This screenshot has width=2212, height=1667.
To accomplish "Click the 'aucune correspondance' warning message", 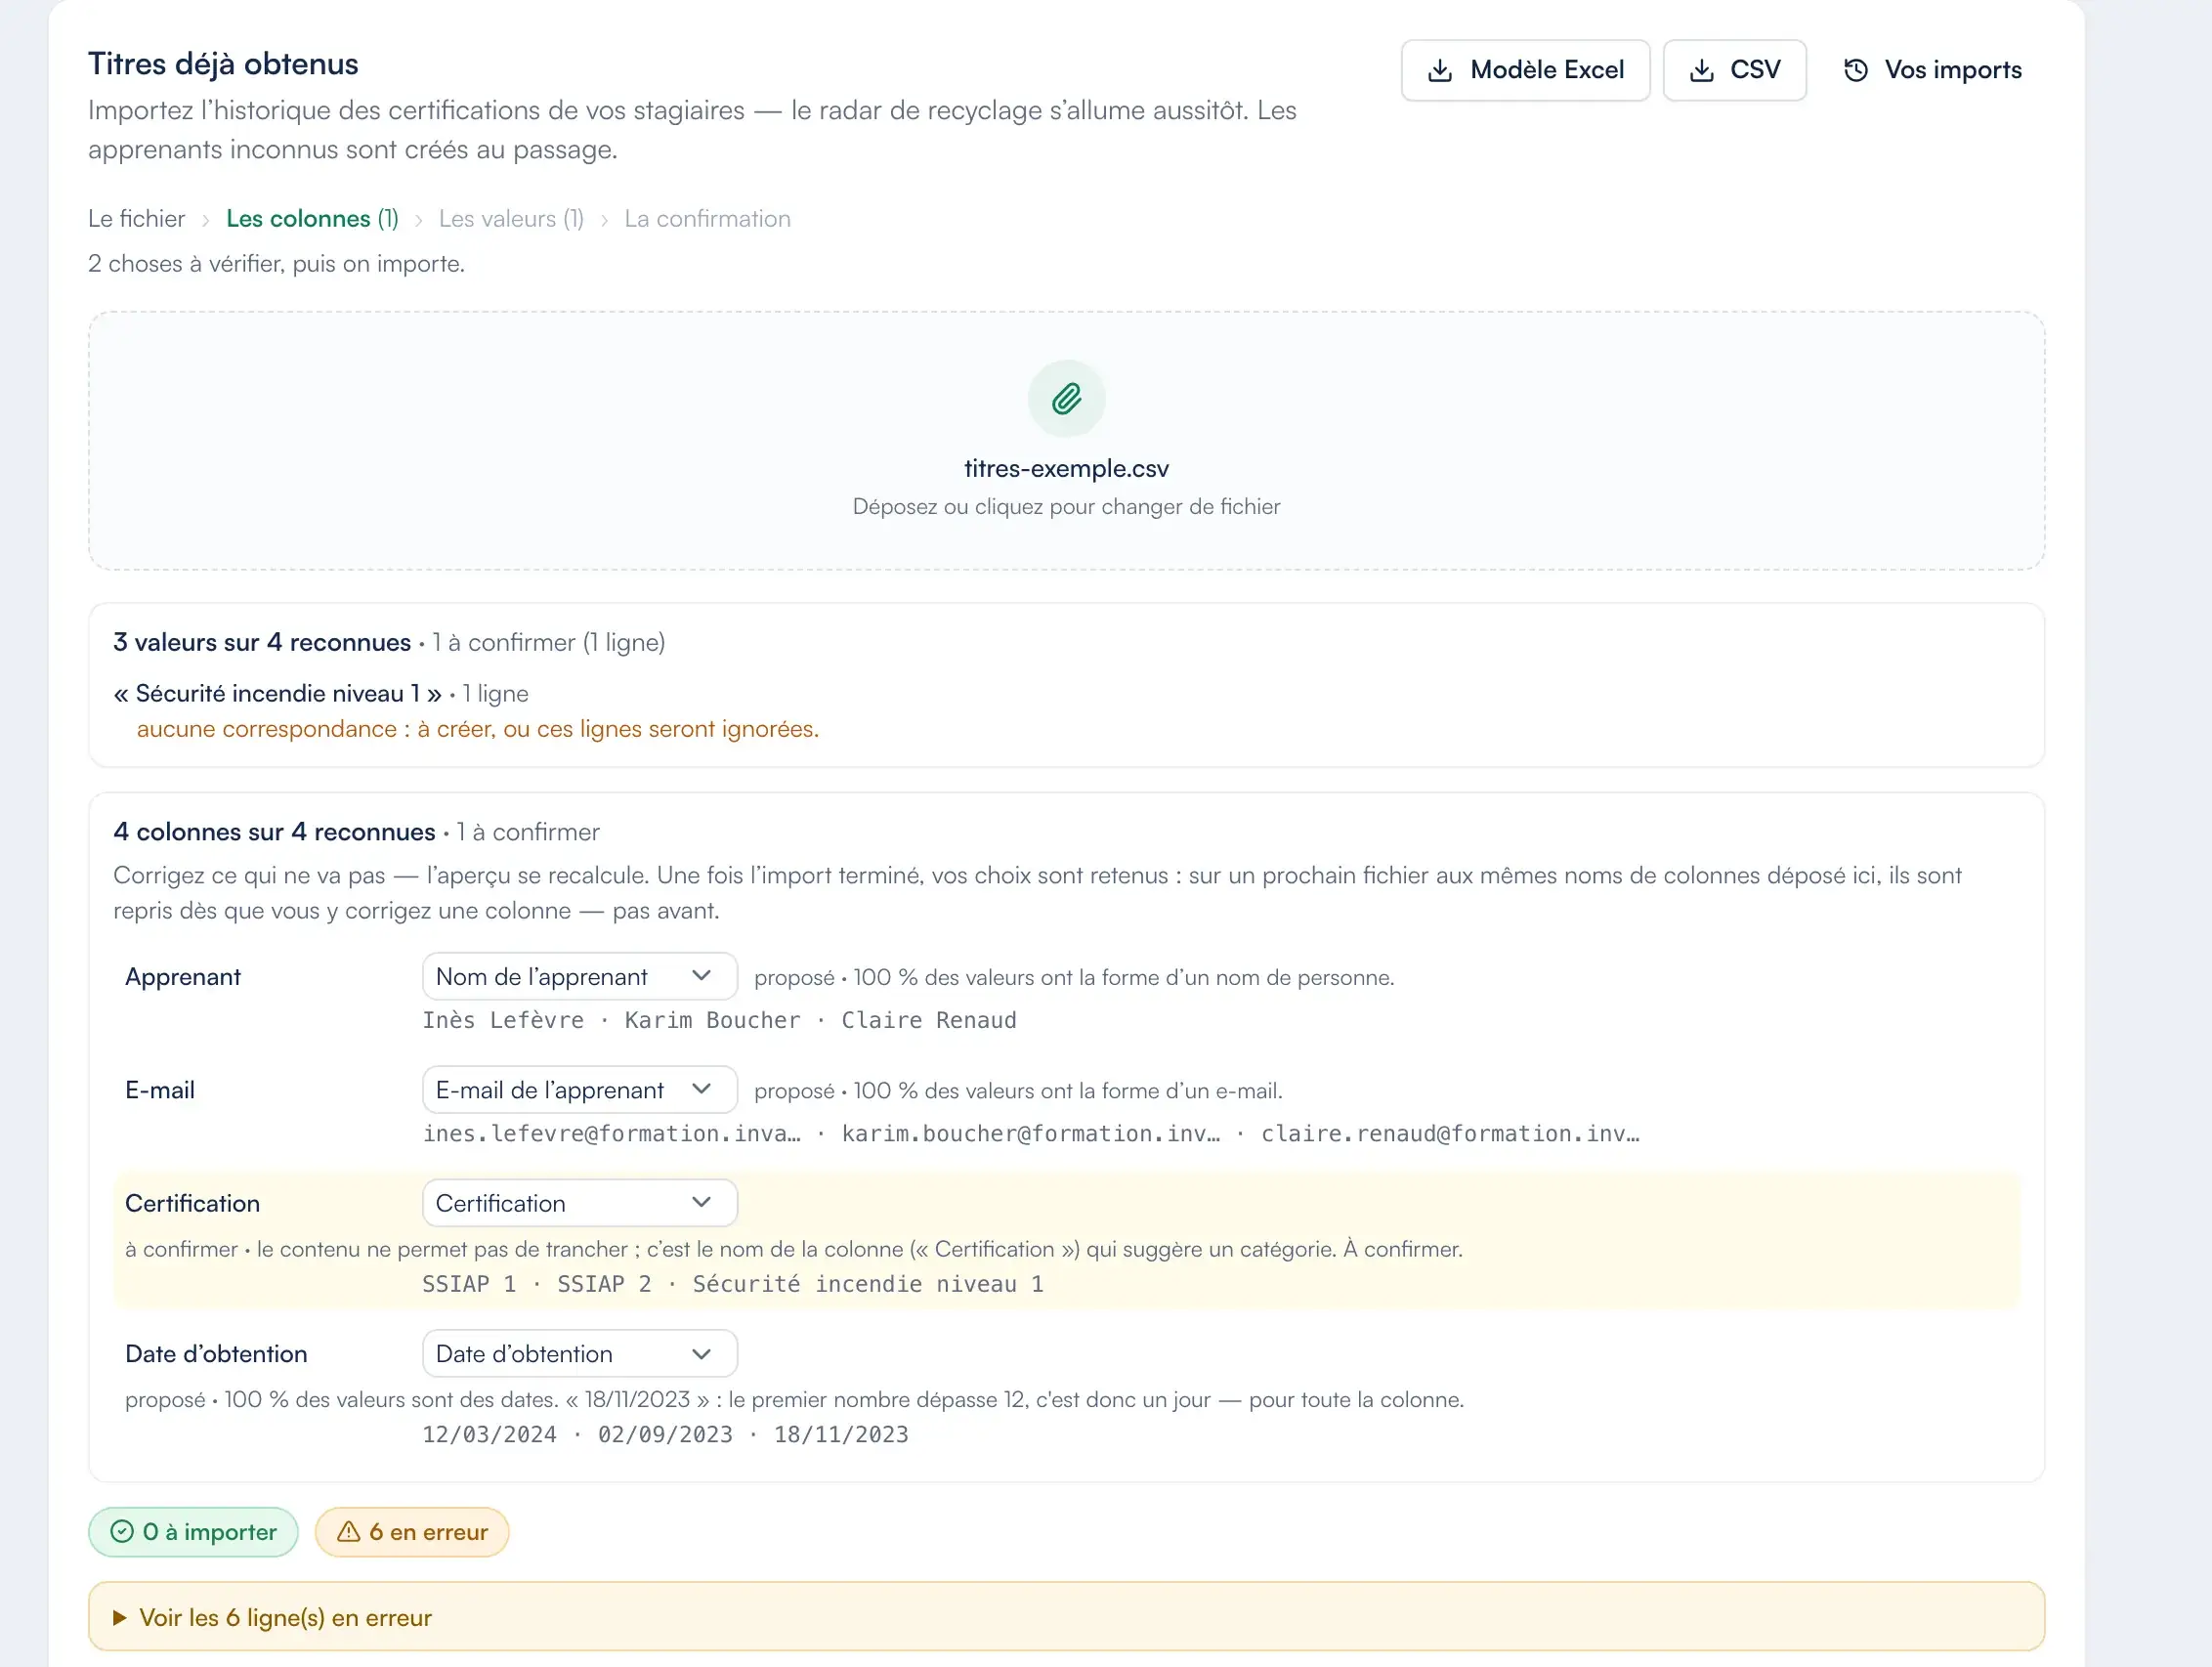I will [x=477, y=729].
